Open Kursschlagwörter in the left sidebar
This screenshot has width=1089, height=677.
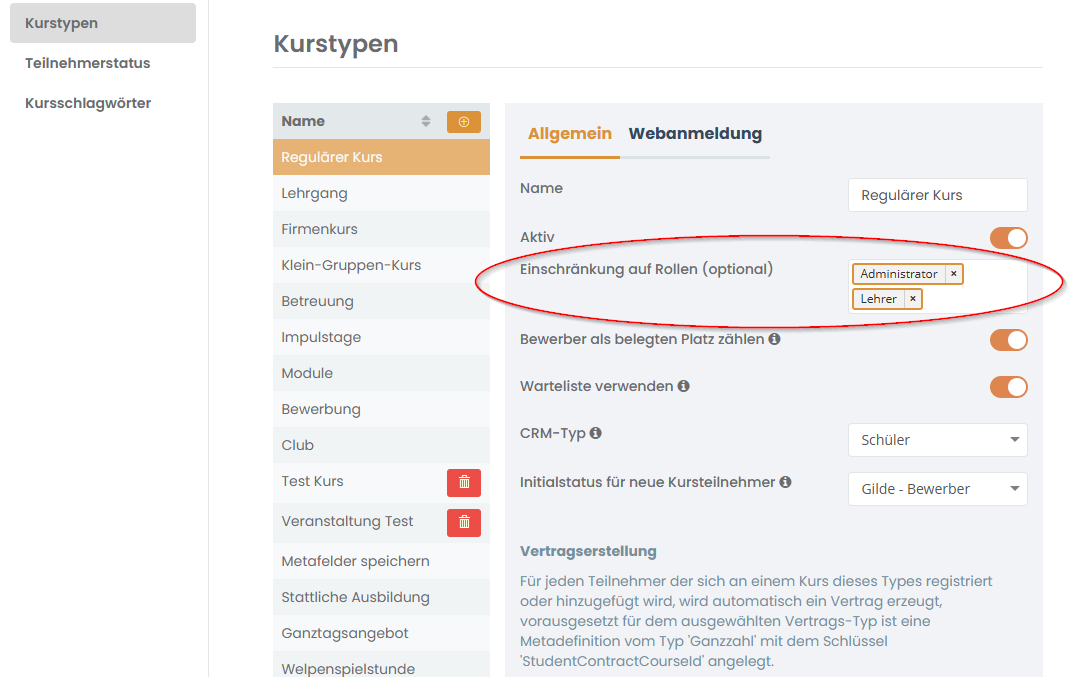(x=88, y=103)
